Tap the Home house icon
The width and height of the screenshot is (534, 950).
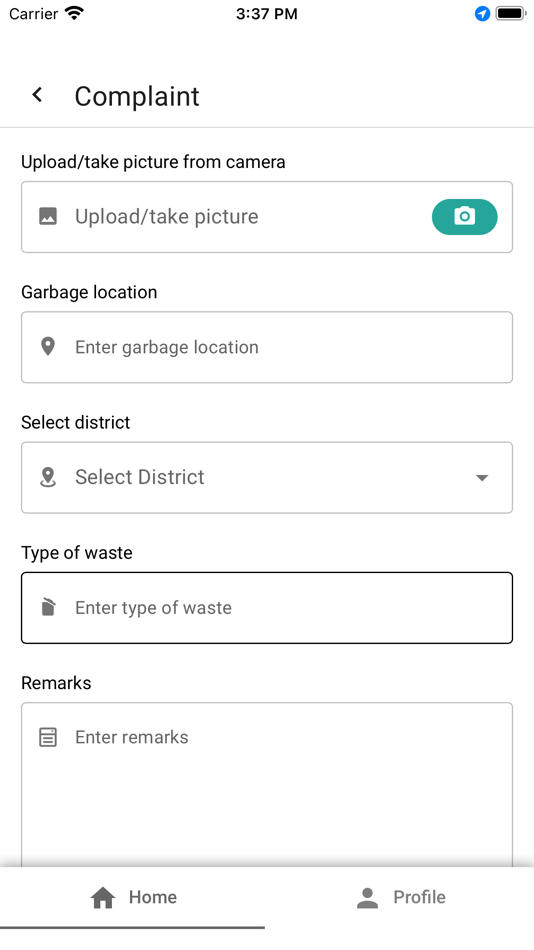103,897
